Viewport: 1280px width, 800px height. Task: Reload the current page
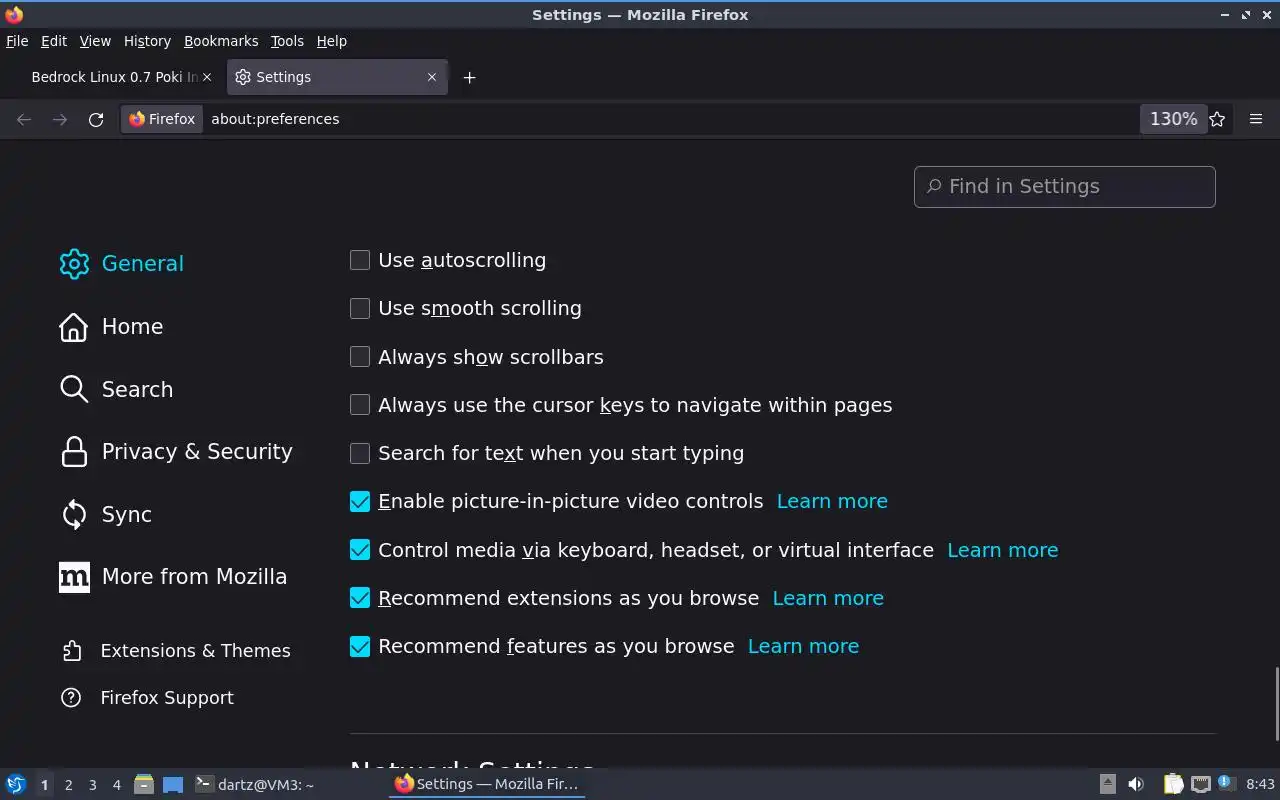[x=96, y=119]
